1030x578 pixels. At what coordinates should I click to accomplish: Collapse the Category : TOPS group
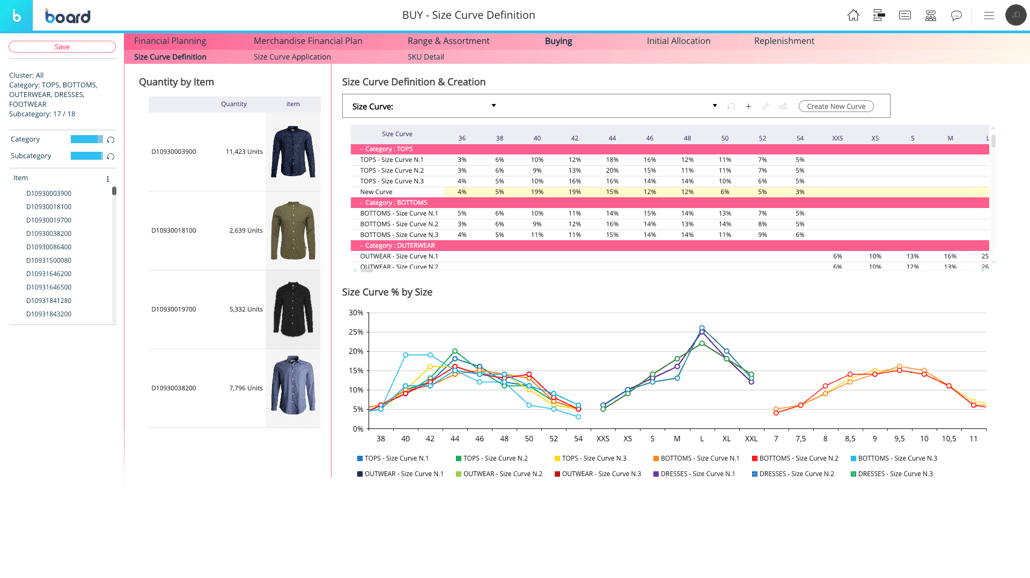point(361,149)
